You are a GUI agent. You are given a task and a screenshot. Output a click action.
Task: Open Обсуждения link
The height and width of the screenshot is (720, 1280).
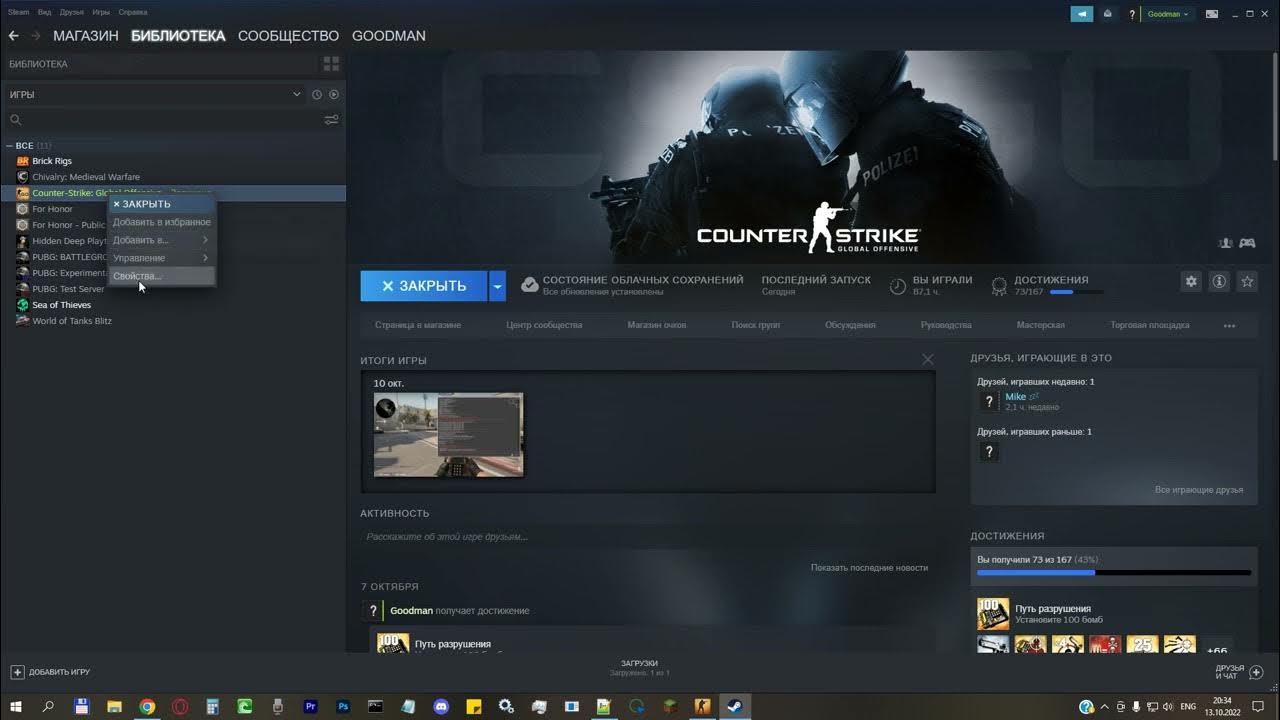[850, 325]
